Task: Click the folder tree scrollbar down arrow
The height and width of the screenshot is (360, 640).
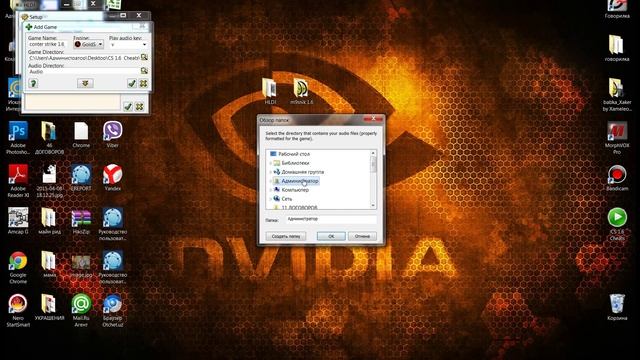Action: tap(373, 205)
